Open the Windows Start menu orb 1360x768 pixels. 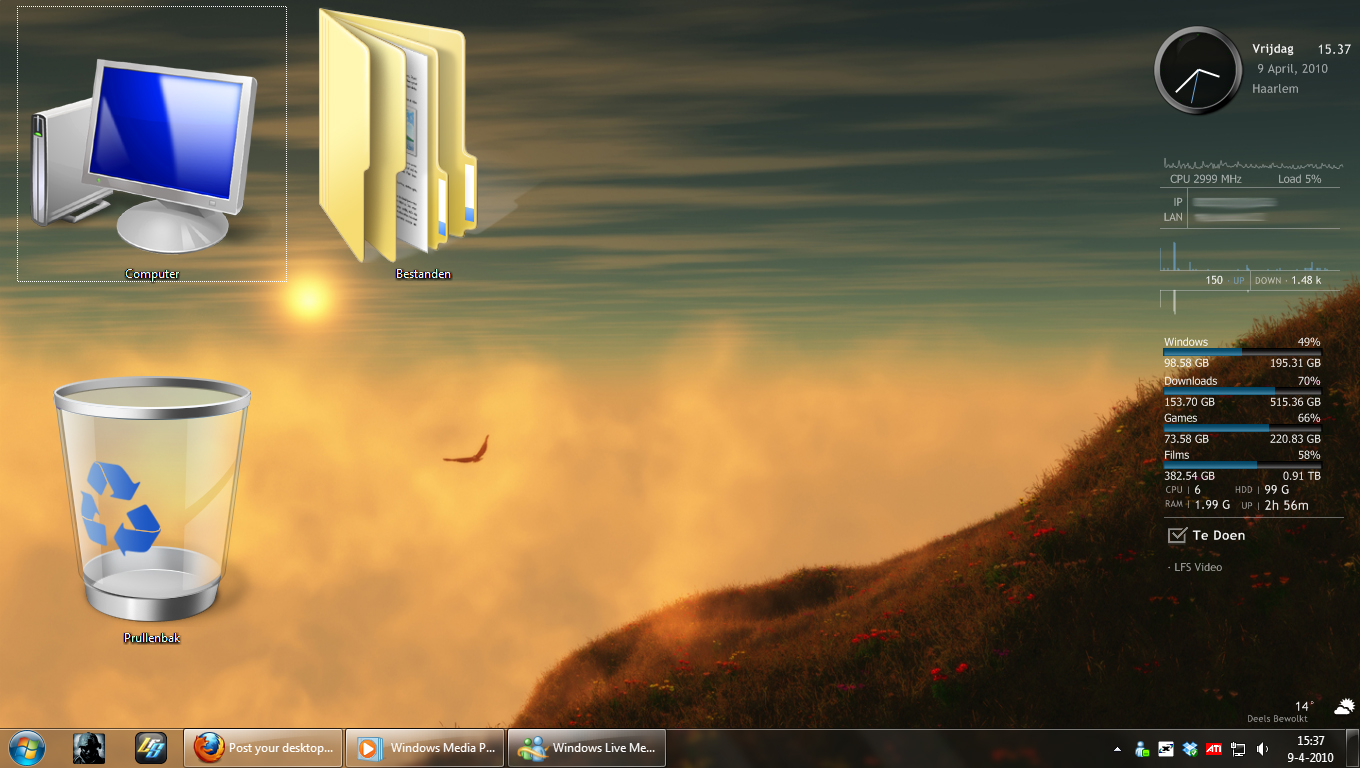[26, 748]
